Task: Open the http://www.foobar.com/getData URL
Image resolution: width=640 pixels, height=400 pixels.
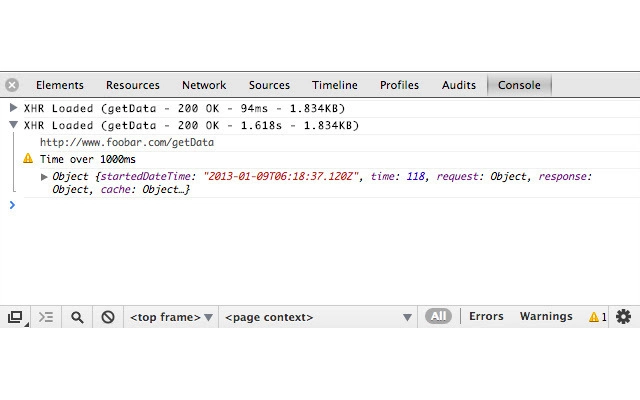Action: 127,142
